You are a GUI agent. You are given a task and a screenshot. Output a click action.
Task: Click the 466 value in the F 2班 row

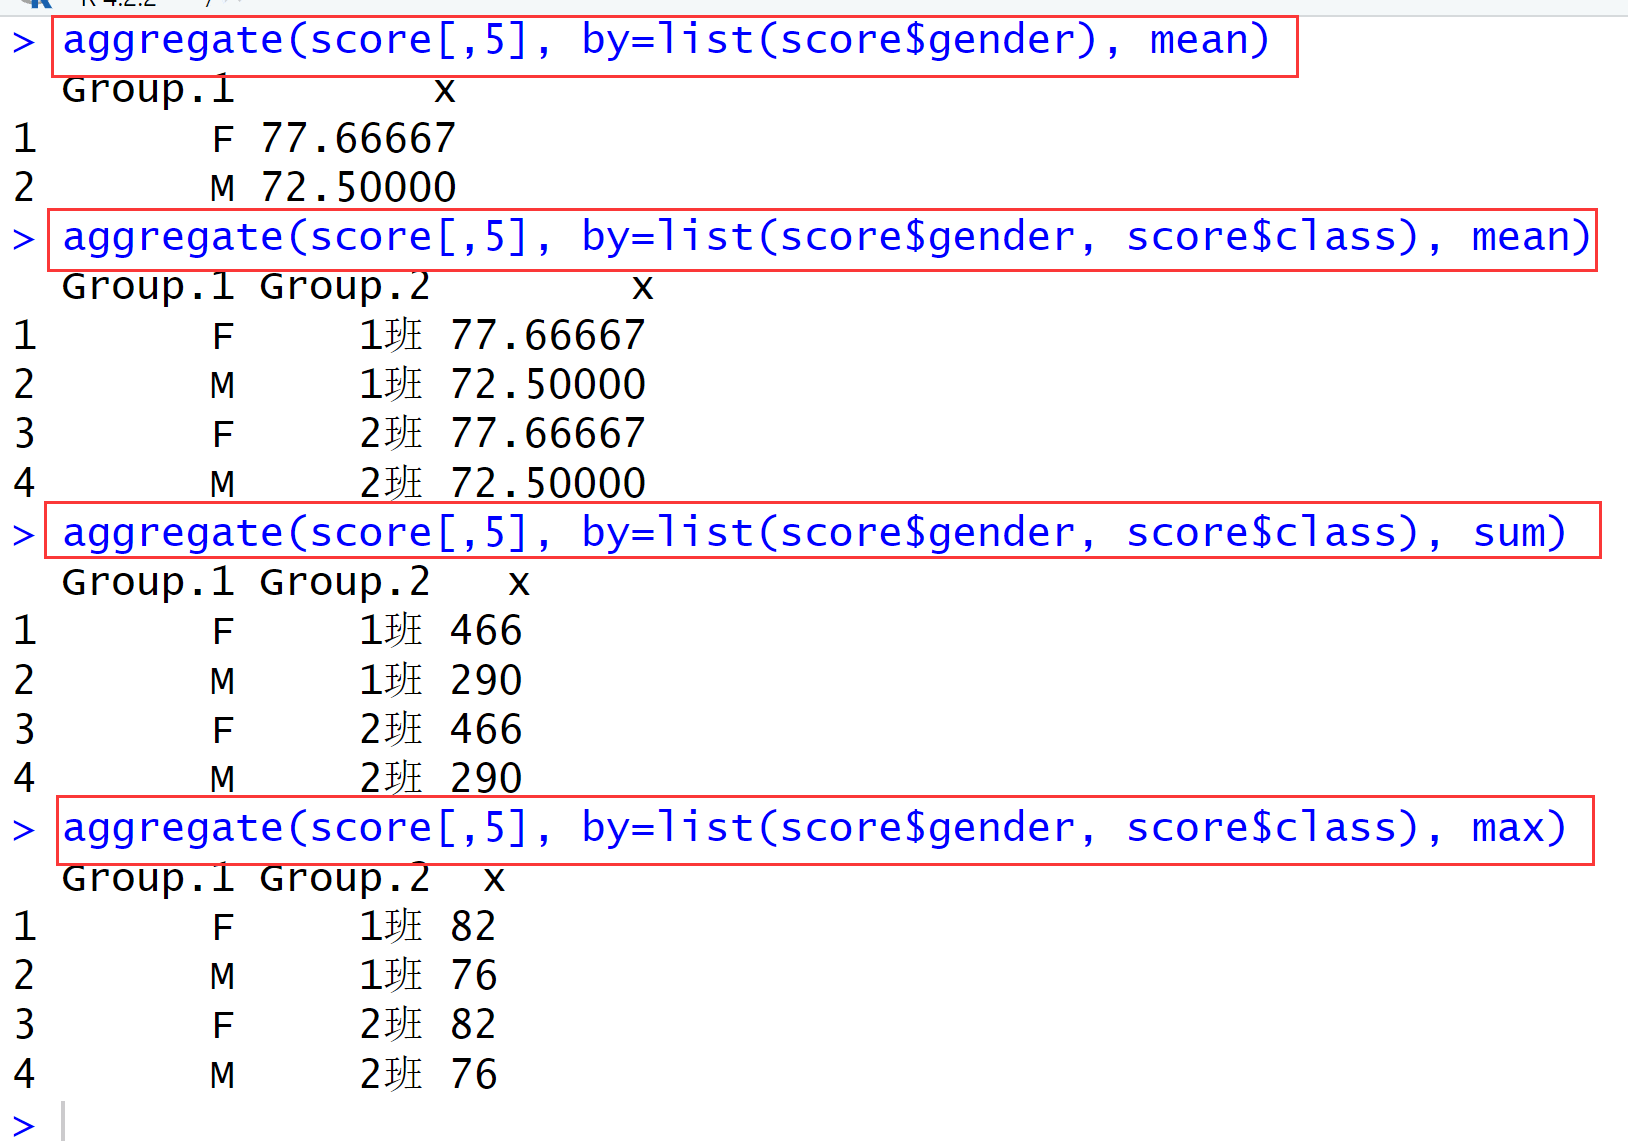coord(485,729)
